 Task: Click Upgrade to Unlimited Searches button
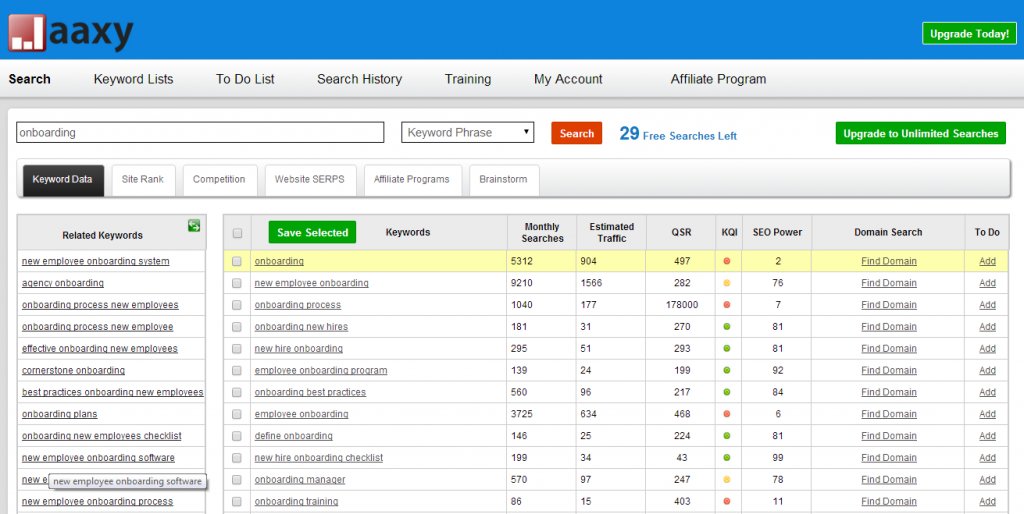[x=920, y=133]
